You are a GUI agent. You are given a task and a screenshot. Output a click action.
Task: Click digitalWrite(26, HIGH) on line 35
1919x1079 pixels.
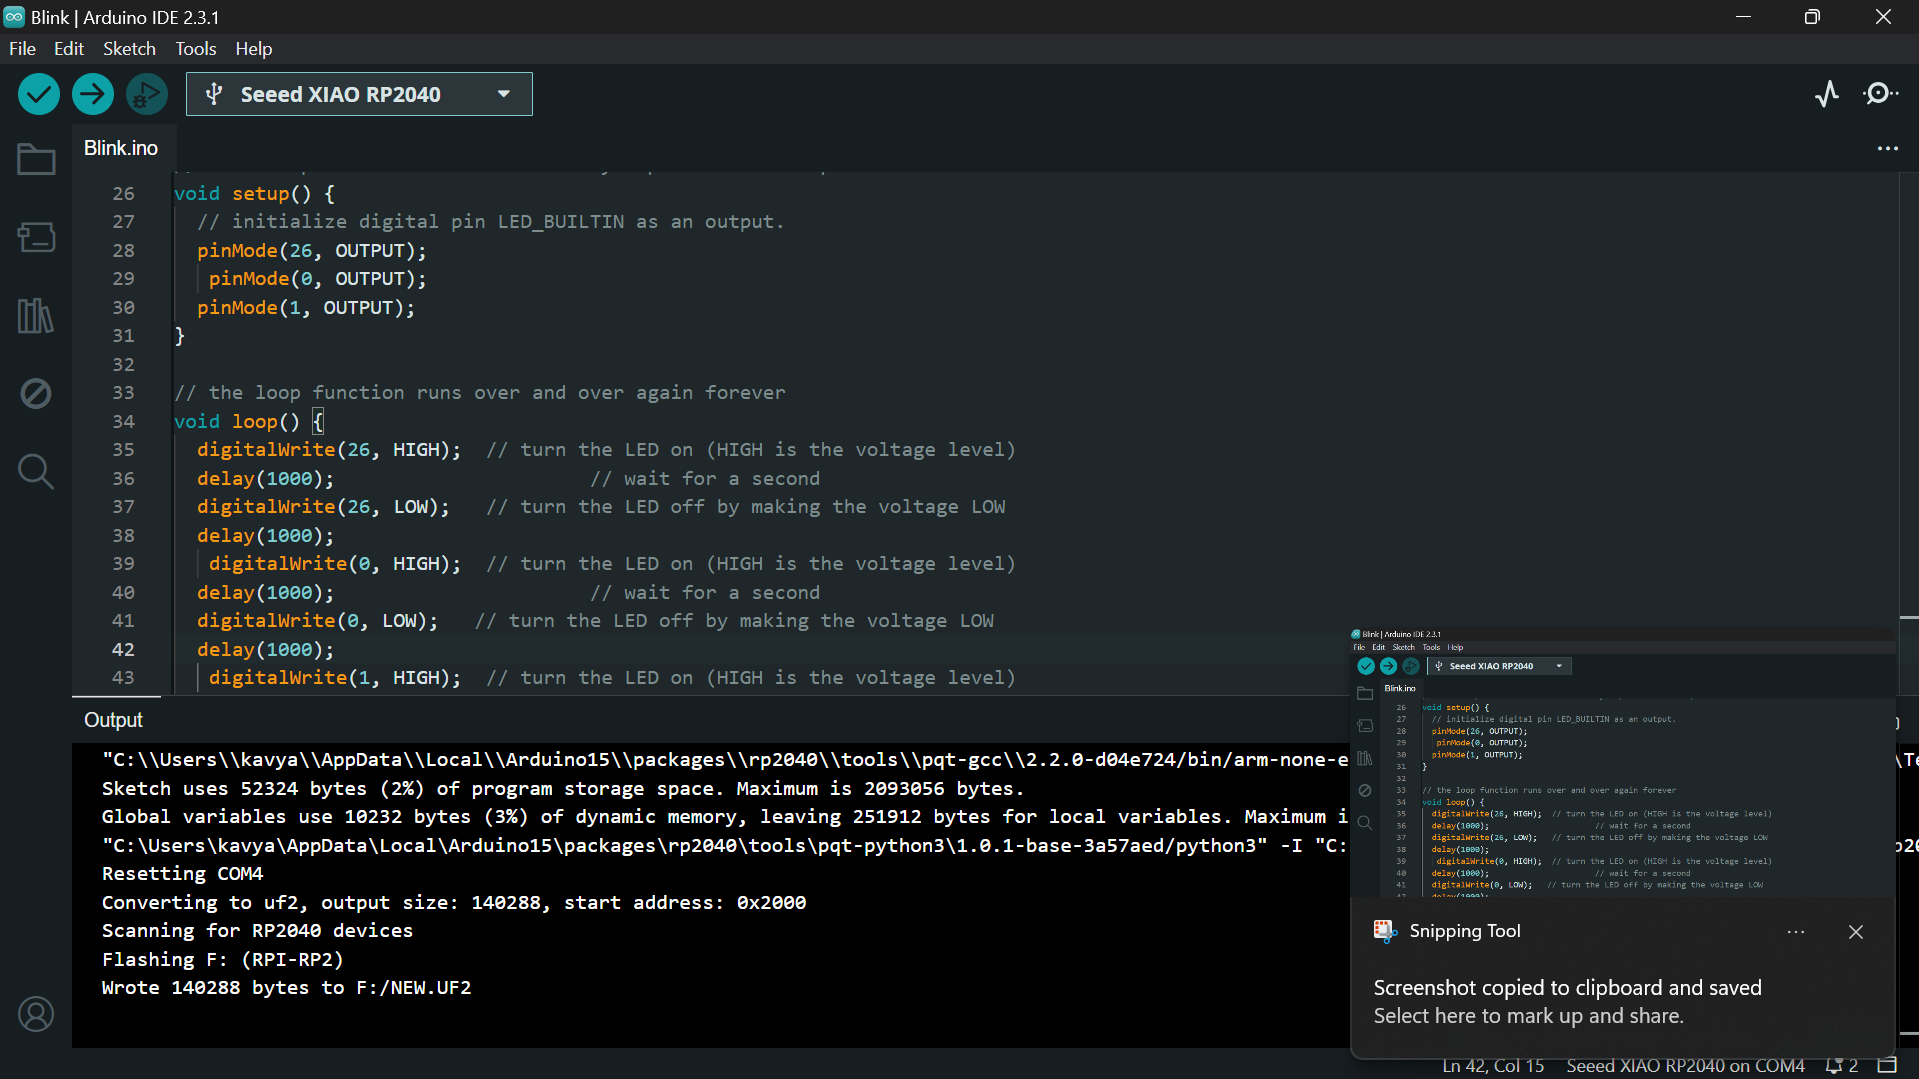tap(329, 450)
